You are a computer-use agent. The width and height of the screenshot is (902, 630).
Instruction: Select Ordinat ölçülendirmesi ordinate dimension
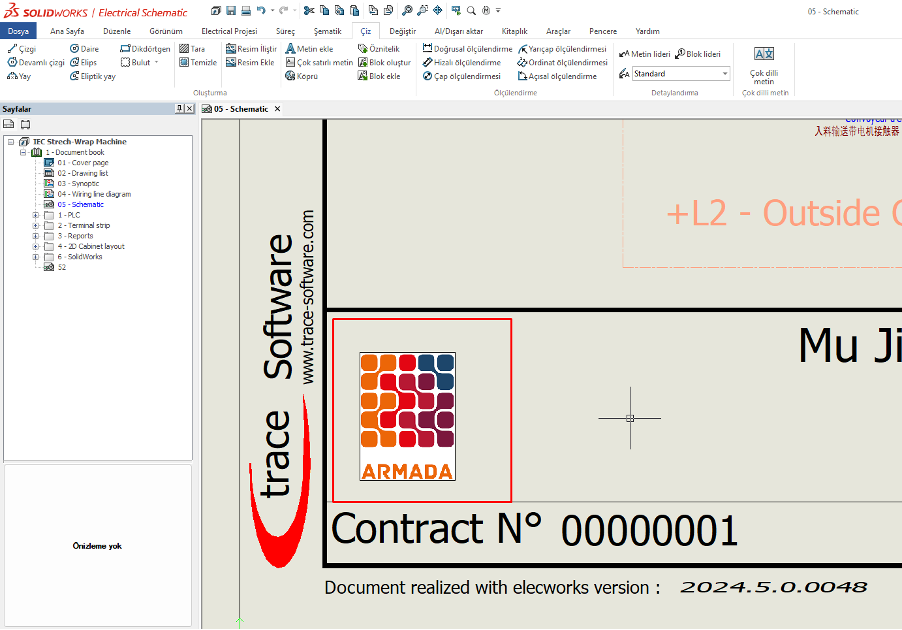[x=563, y=62]
